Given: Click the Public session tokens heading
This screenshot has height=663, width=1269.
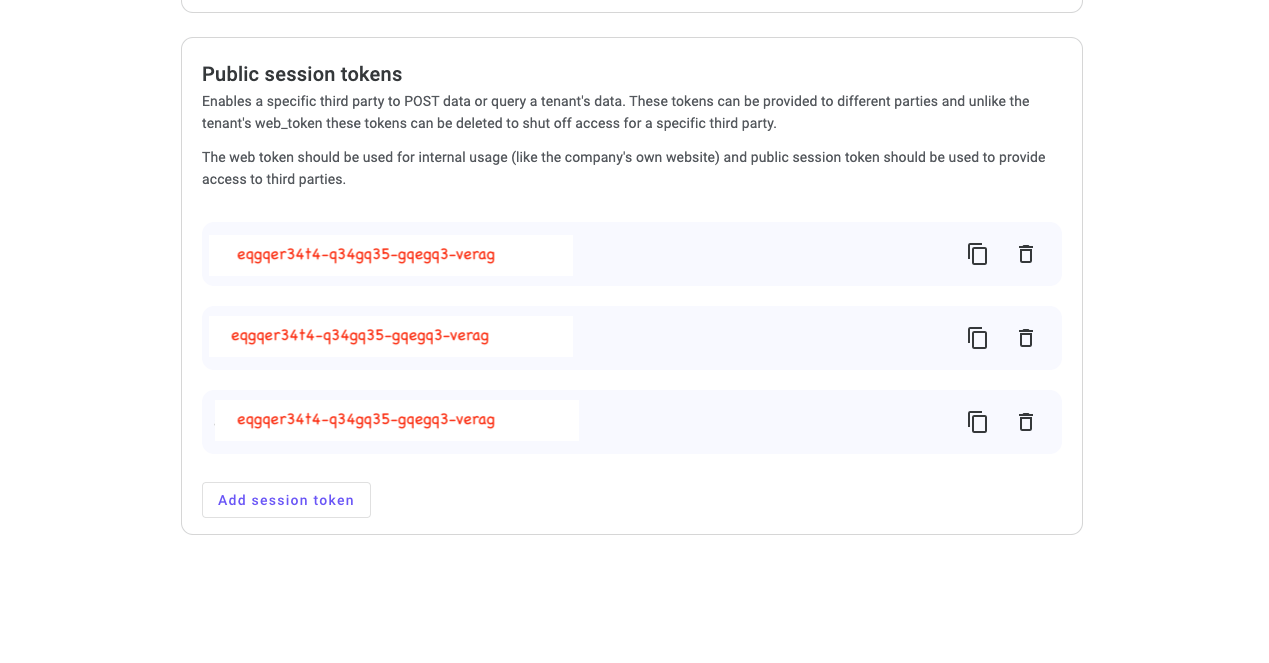Looking at the screenshot, I should tap(302, 74).
